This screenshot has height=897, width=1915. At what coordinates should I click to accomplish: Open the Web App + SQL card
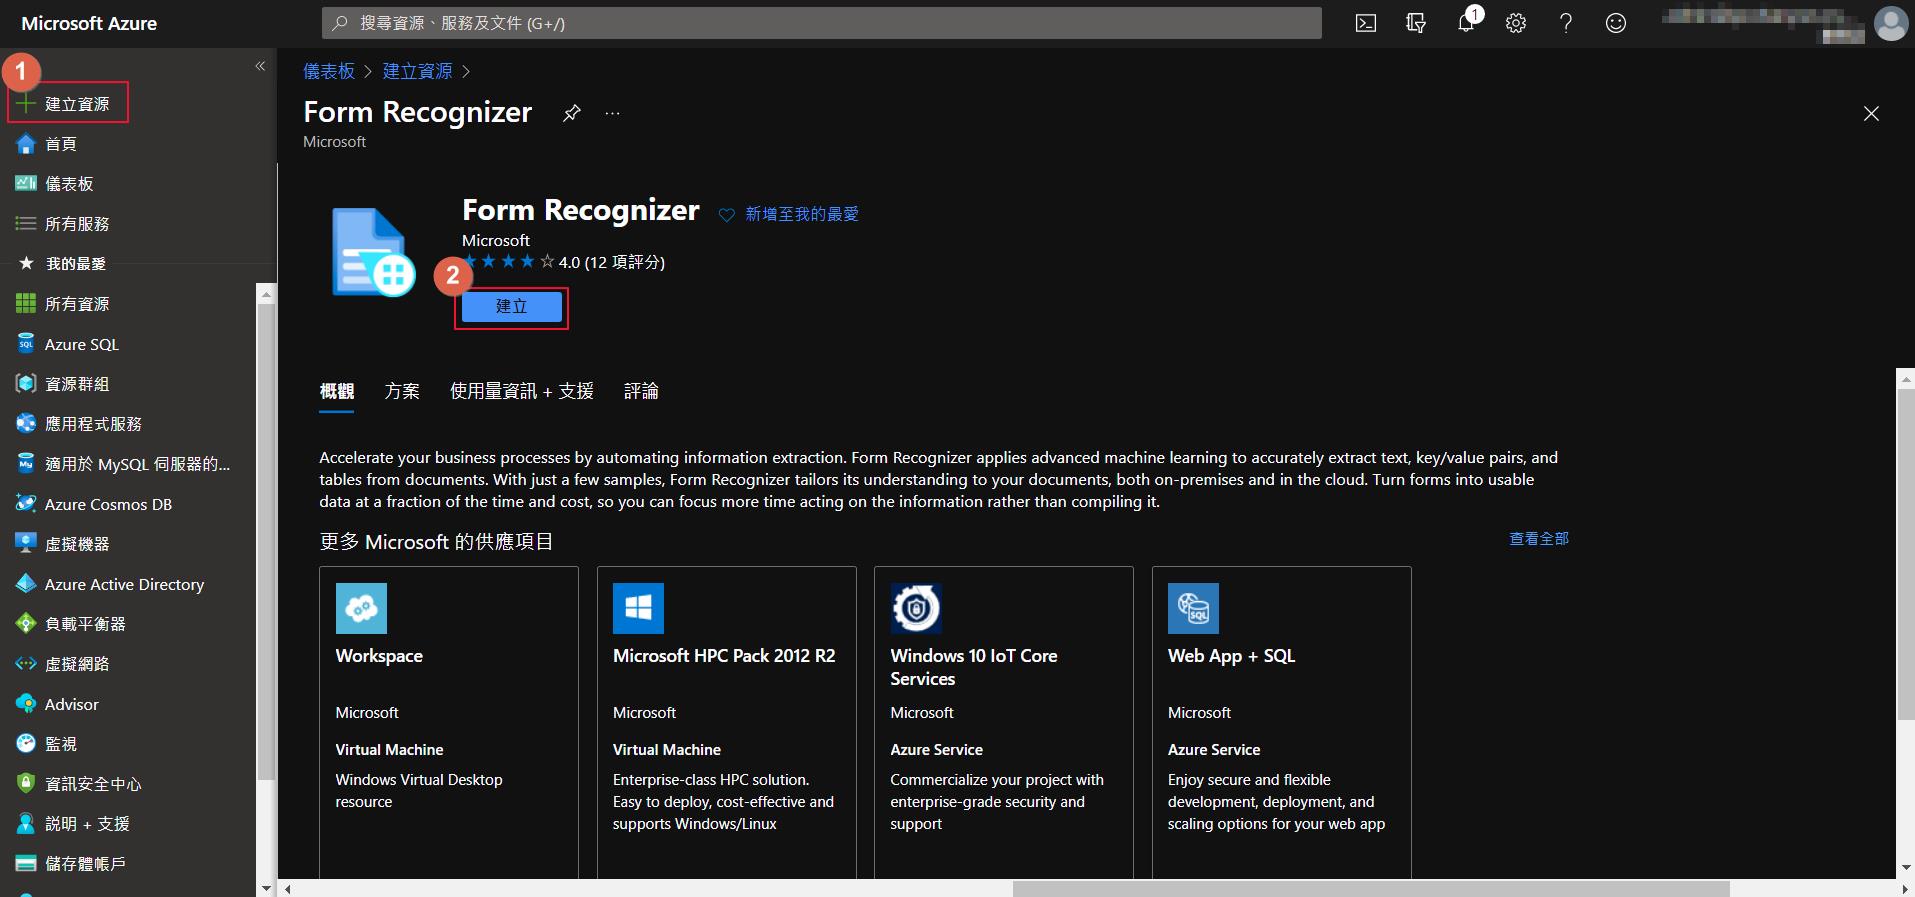1281,722
